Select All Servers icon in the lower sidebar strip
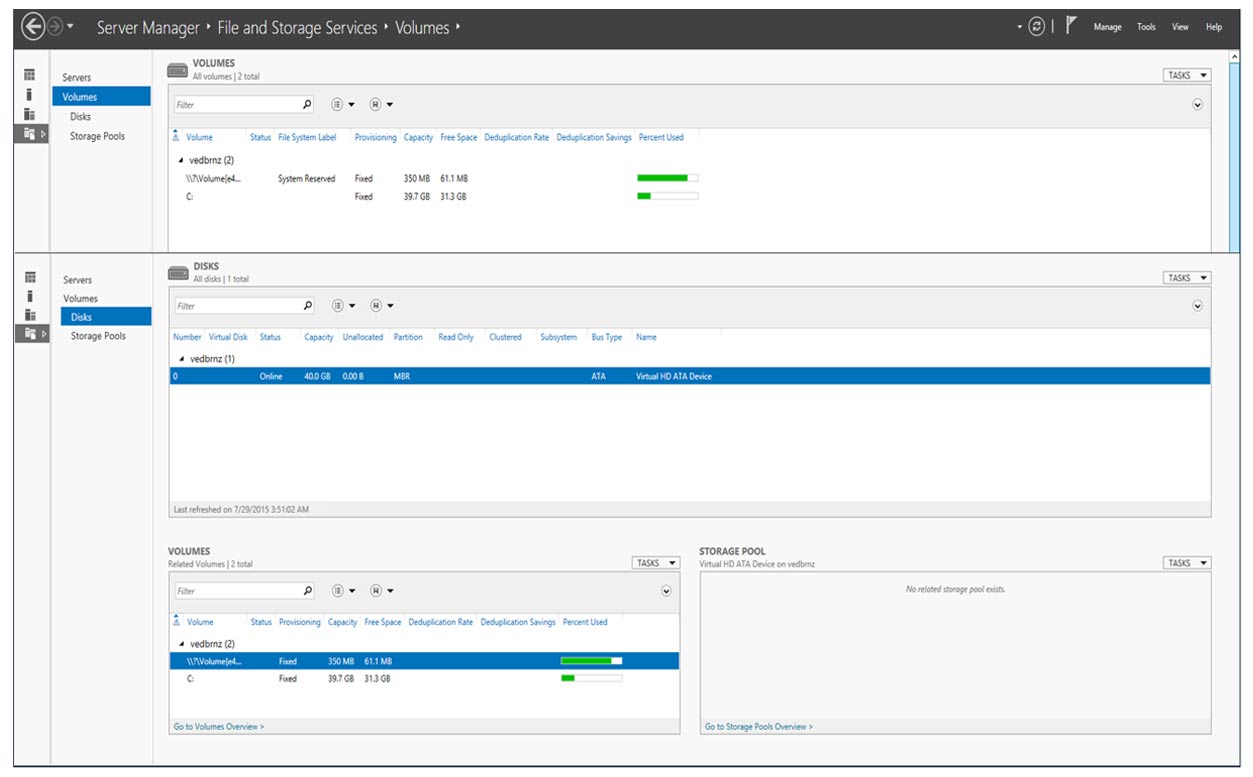The width and height of the screenshot is (1253, 777). point(30,315)
